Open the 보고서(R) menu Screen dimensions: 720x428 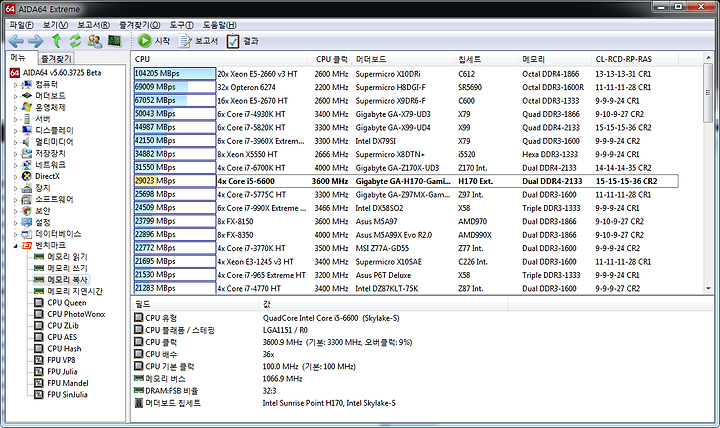click(x=94, y=25)
